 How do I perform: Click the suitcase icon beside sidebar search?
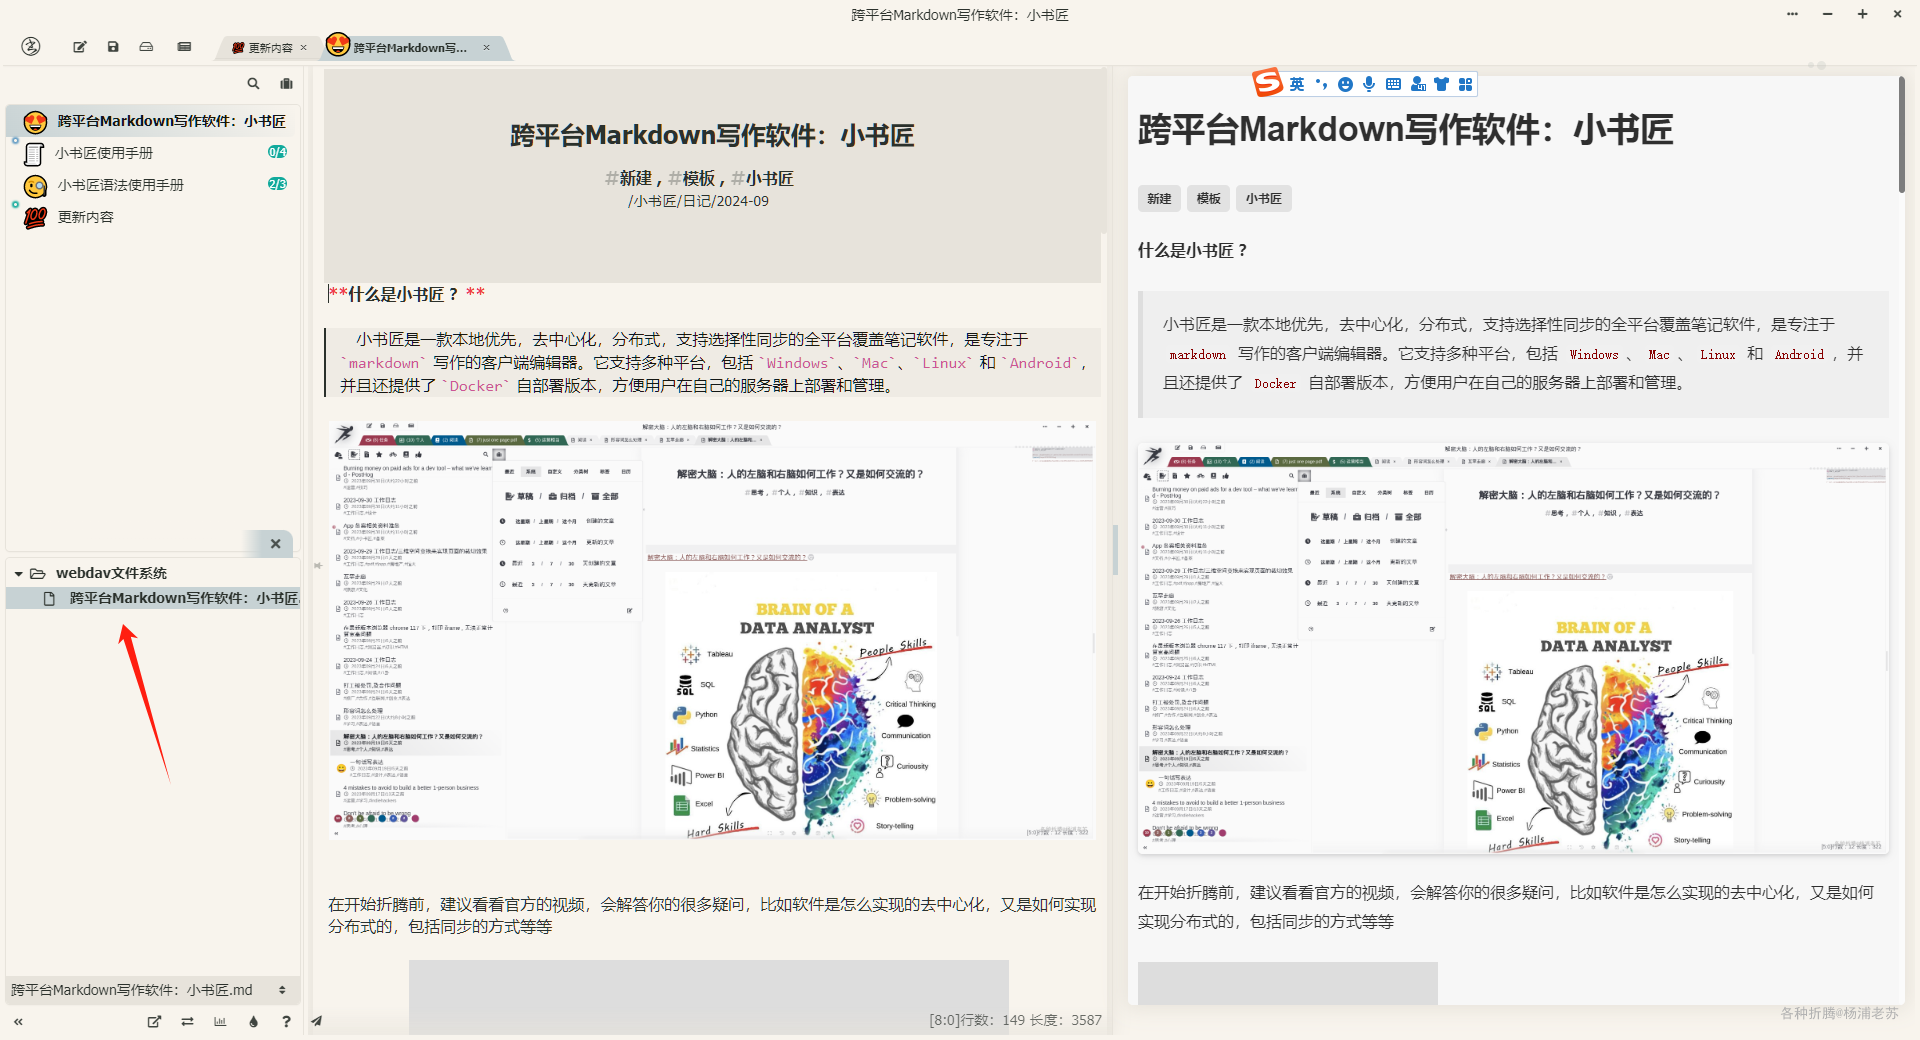click(287, 84)
